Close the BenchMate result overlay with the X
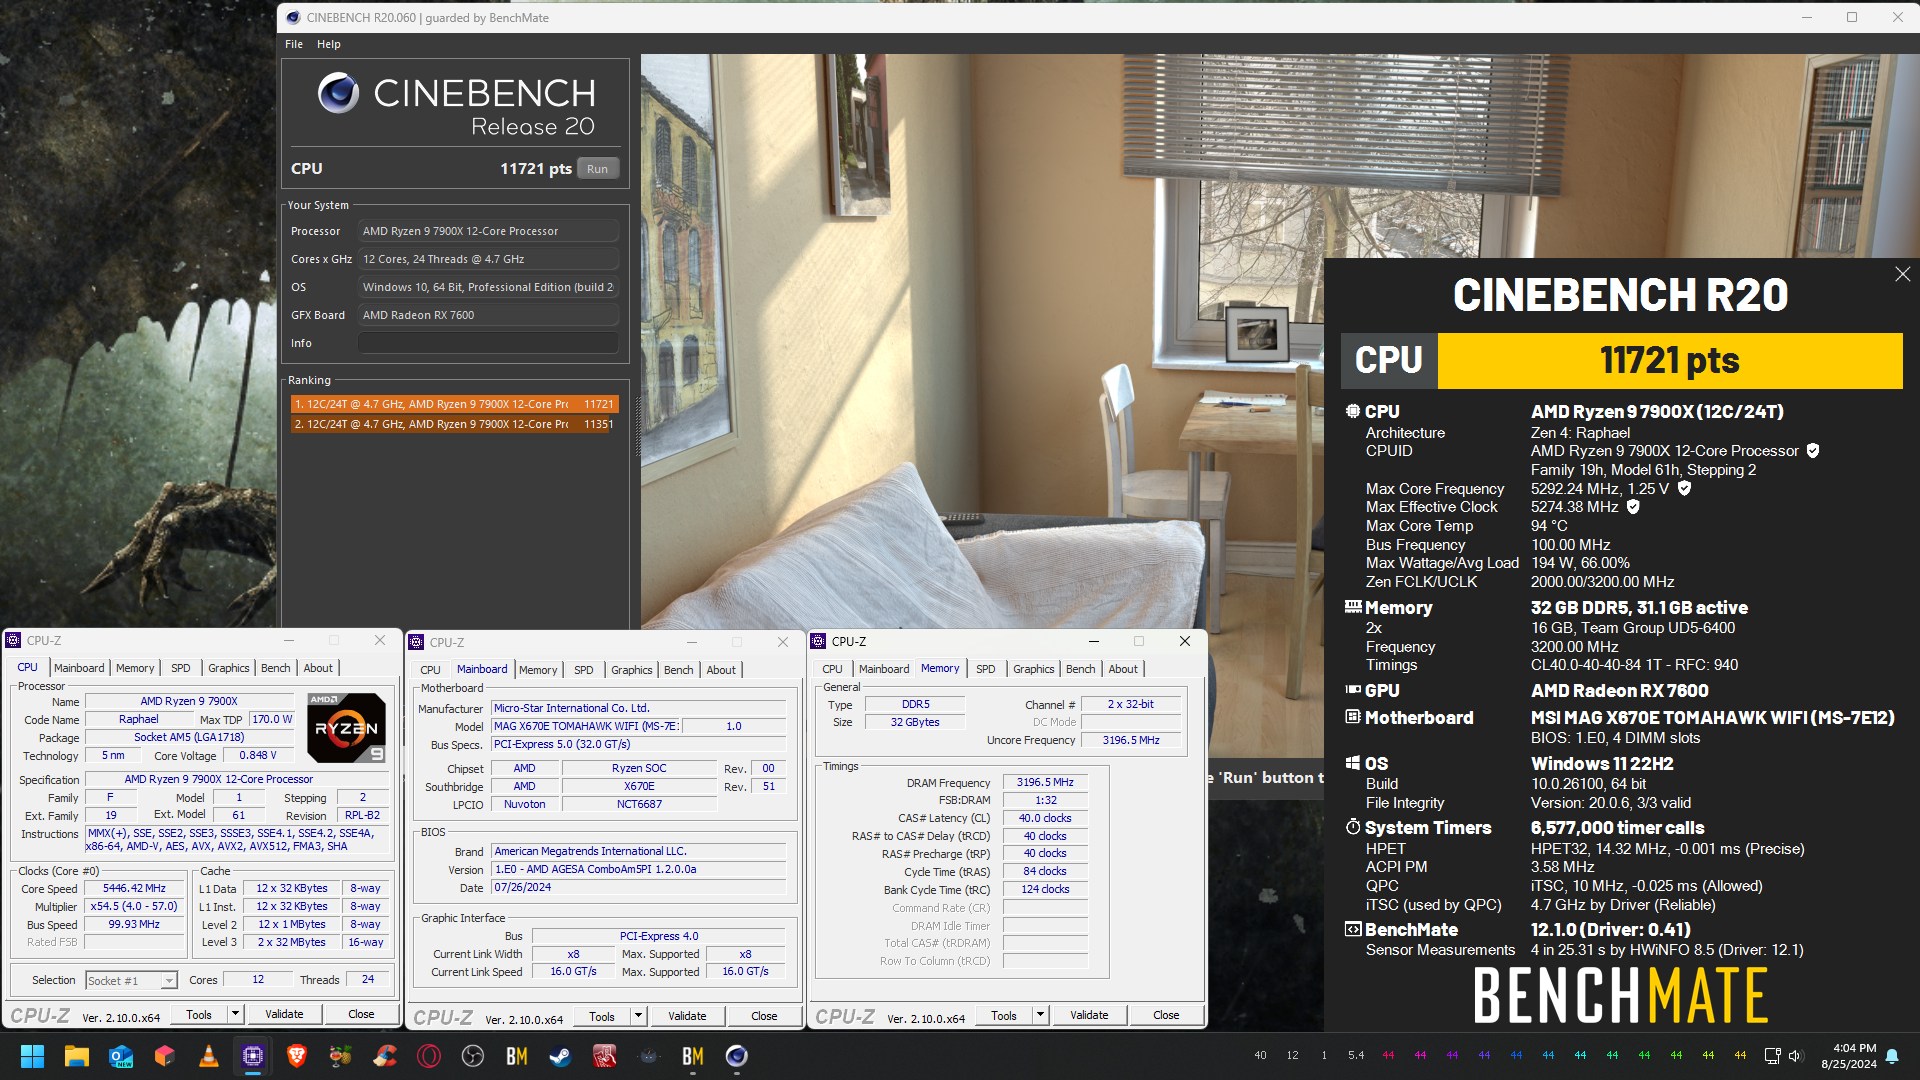This screenshot has height=1080, width=1920. (1902, 274)
